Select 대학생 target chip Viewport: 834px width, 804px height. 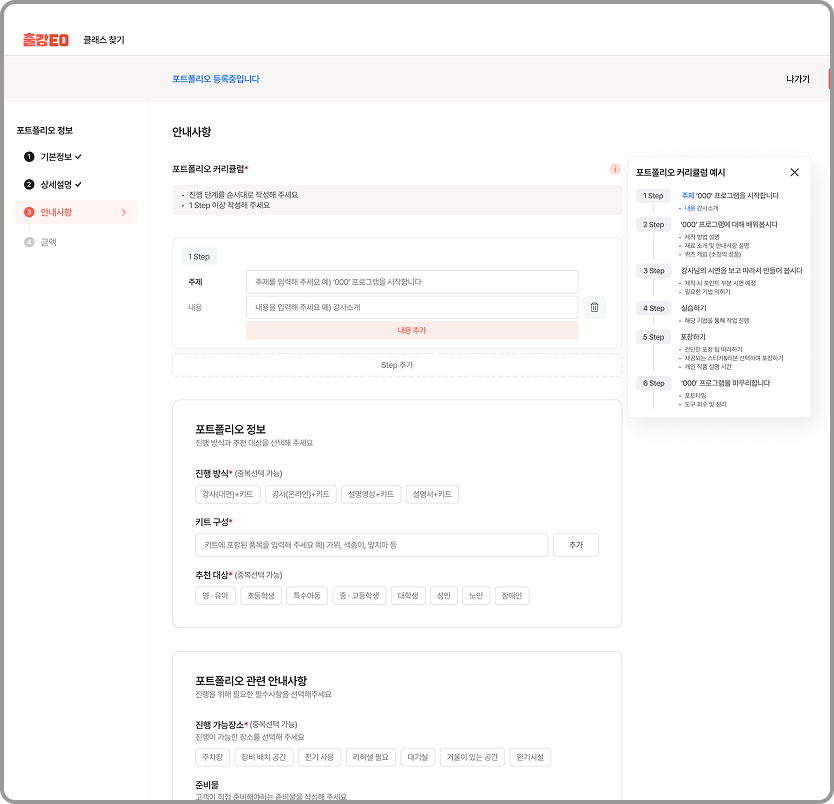pos(408,596)
